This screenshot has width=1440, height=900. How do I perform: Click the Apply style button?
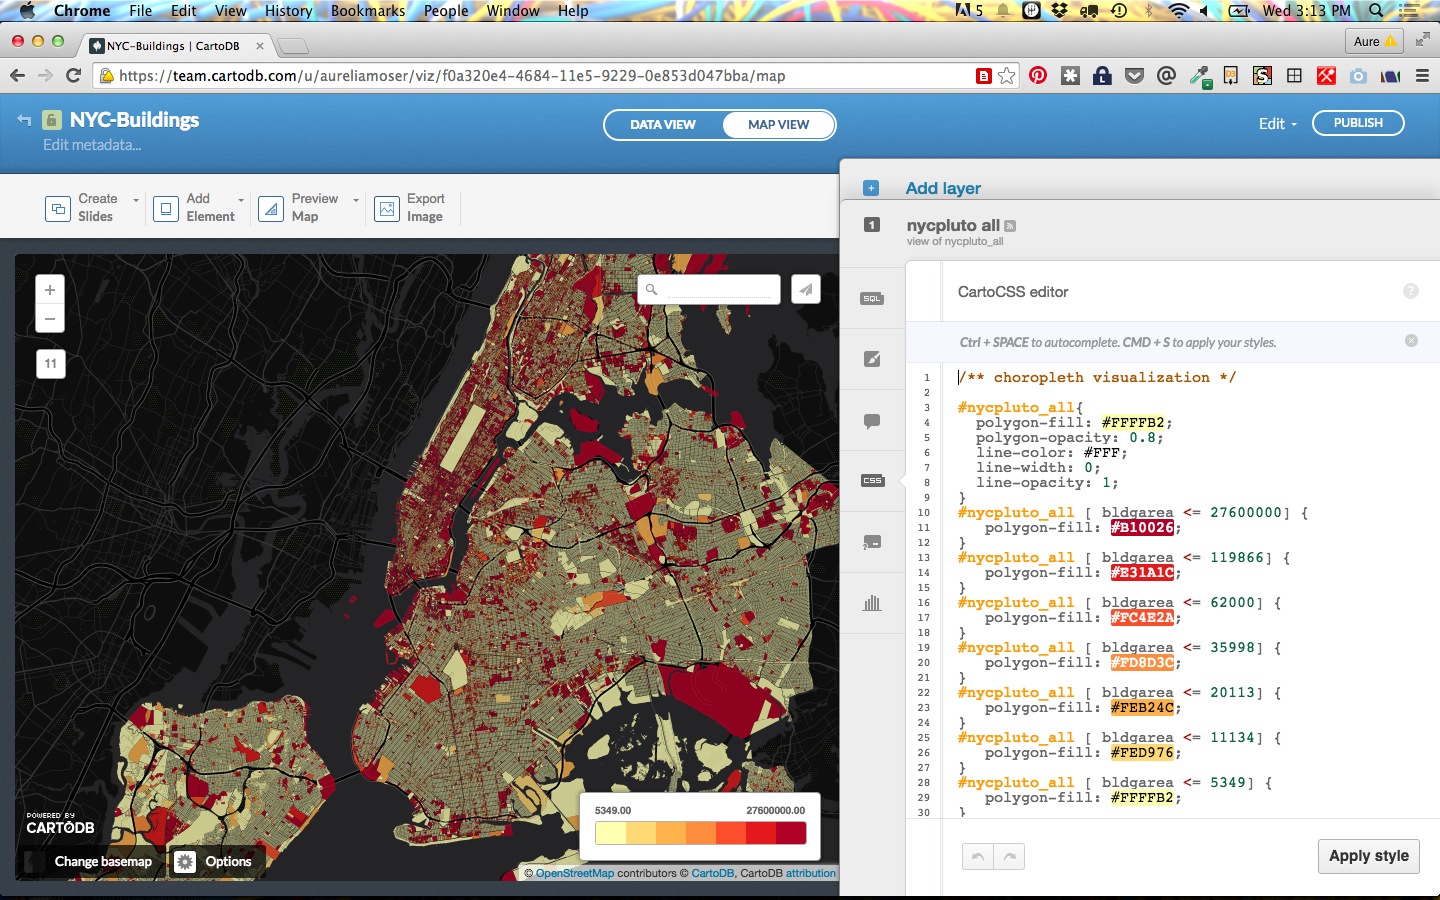(x=1368, y=856)
